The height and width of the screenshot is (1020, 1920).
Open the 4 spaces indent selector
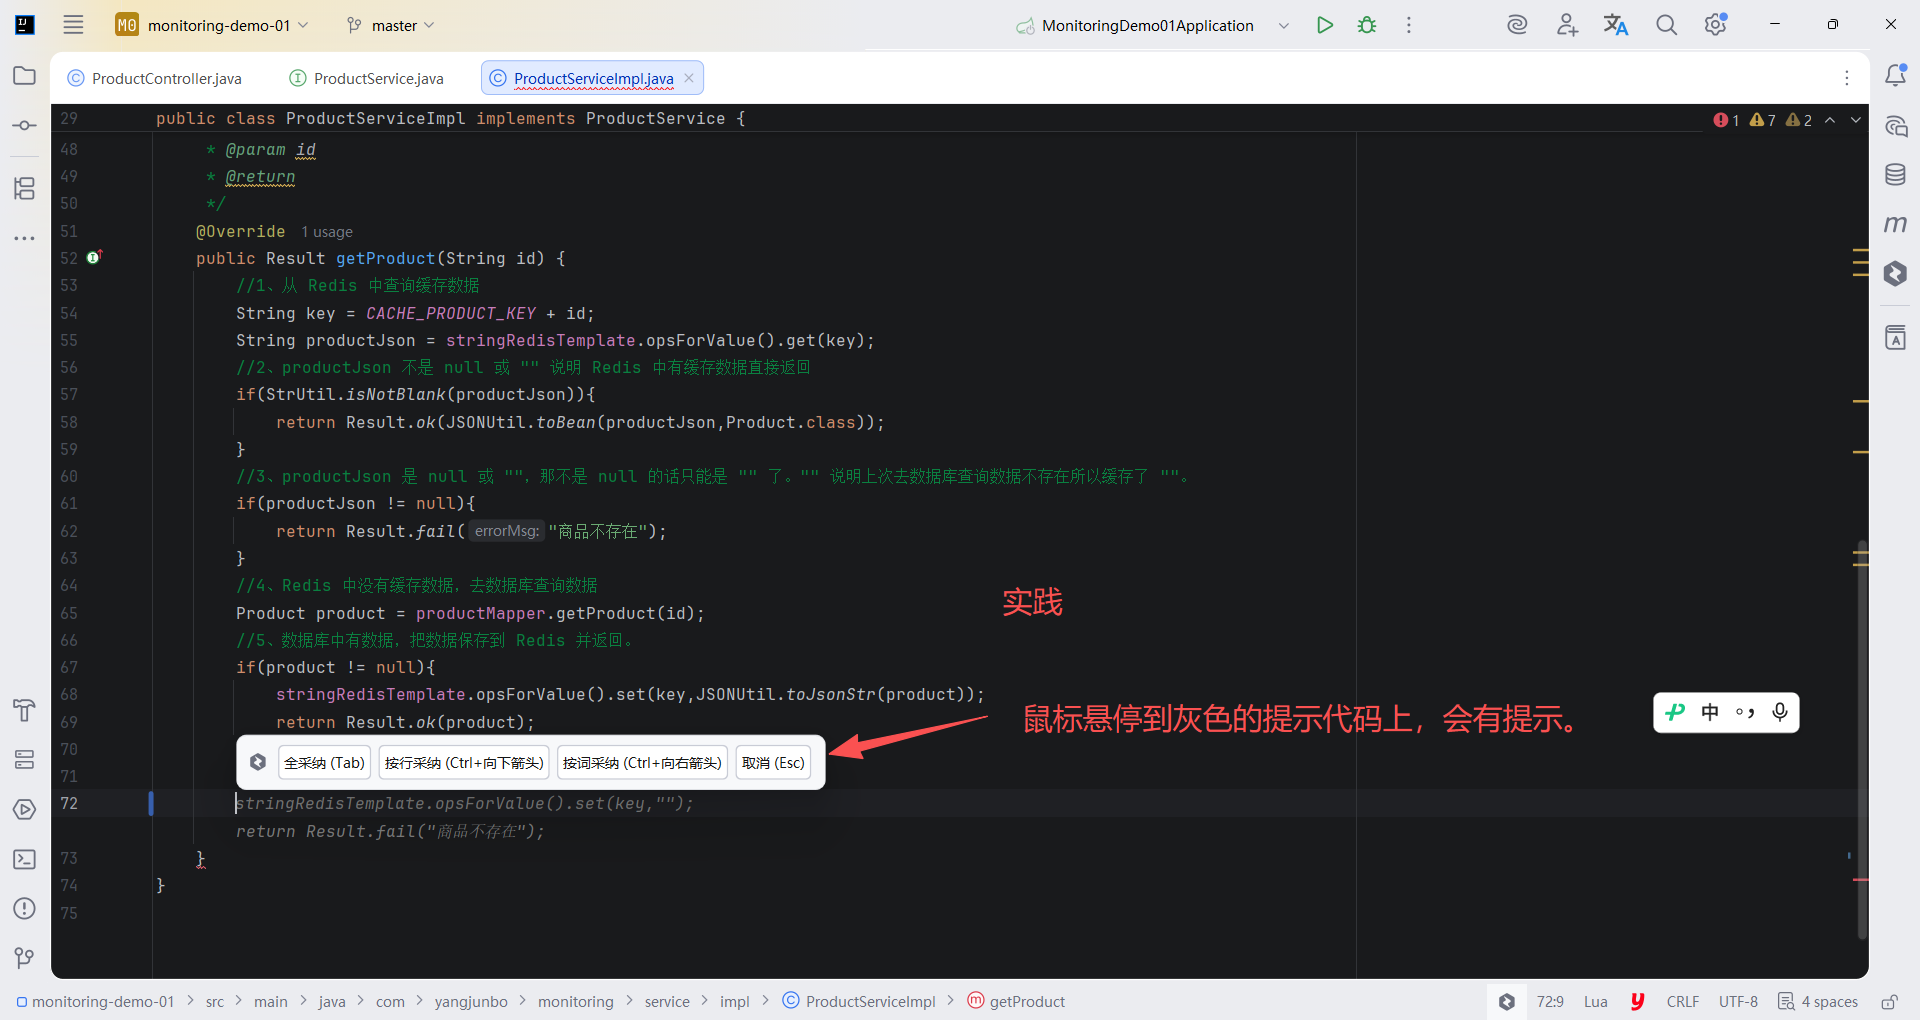click(x=1818, y=1001)
